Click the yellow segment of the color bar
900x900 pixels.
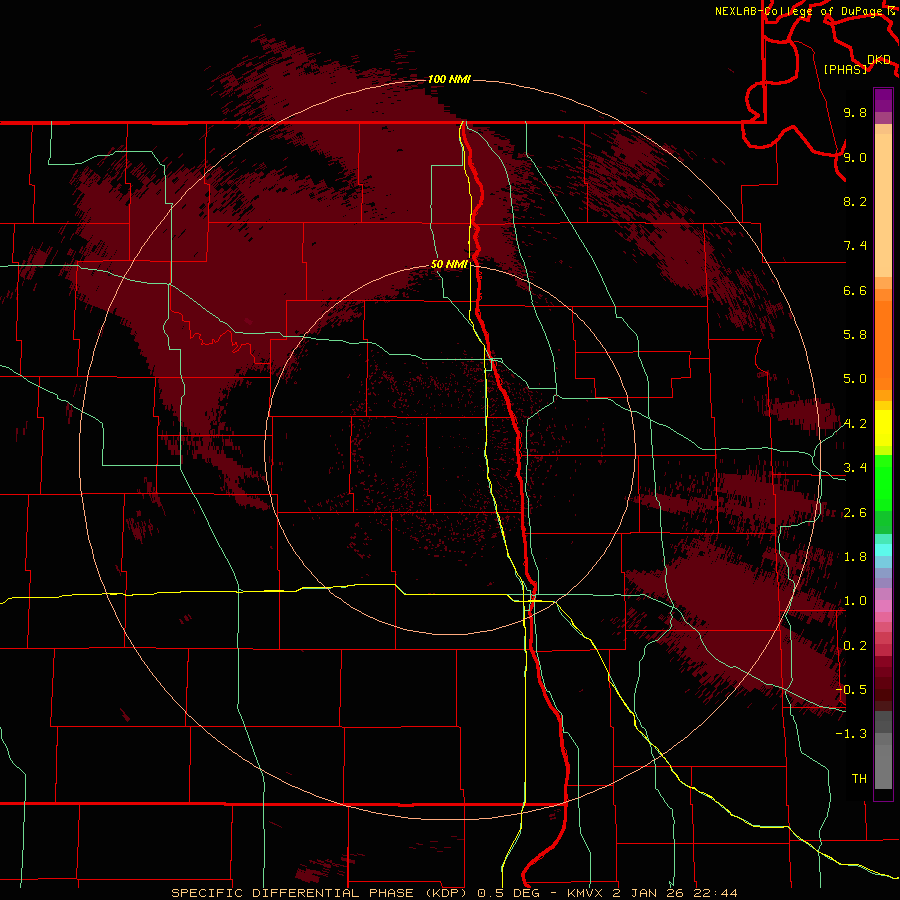(883, 428)
